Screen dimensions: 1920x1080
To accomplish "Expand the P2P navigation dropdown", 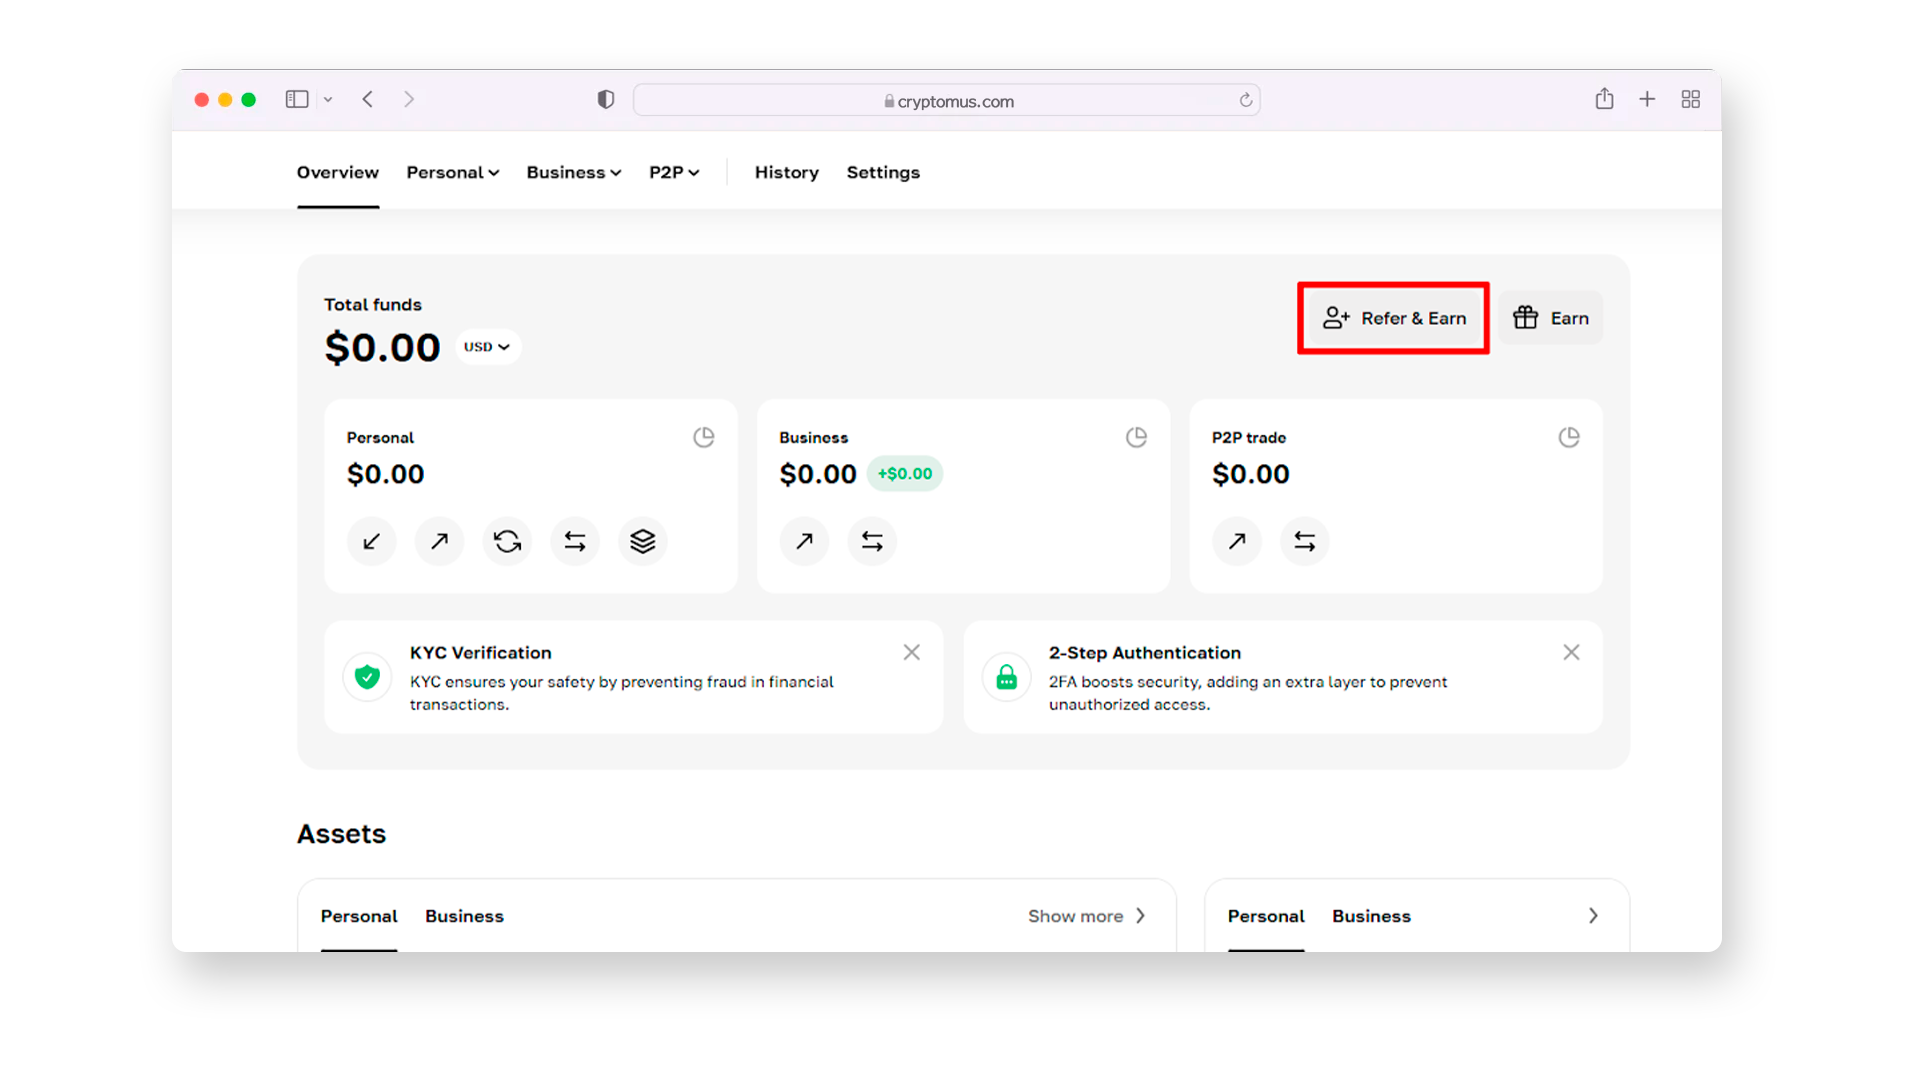I will [x=673, y=172].
